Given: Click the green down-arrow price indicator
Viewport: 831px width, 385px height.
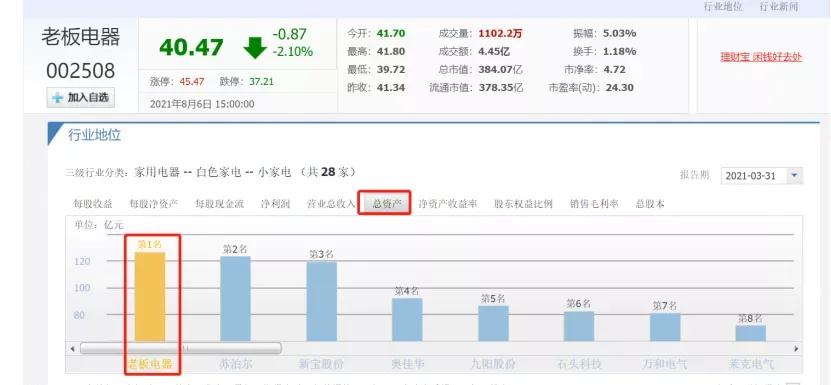Looking at the screenshot, I should point(255,47).
